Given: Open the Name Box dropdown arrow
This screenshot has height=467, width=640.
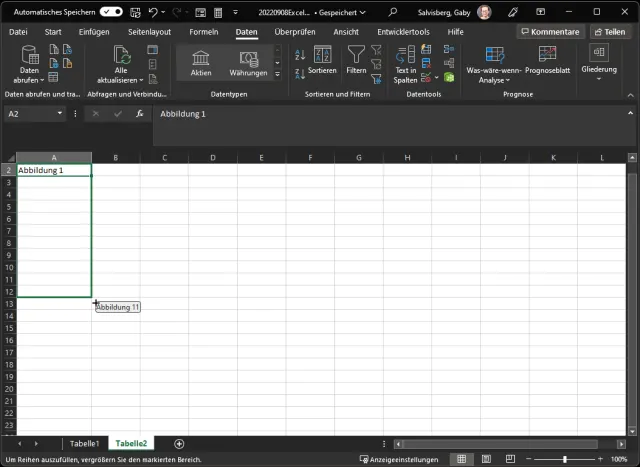Looking at the screenshot, I should pos(61,114).
